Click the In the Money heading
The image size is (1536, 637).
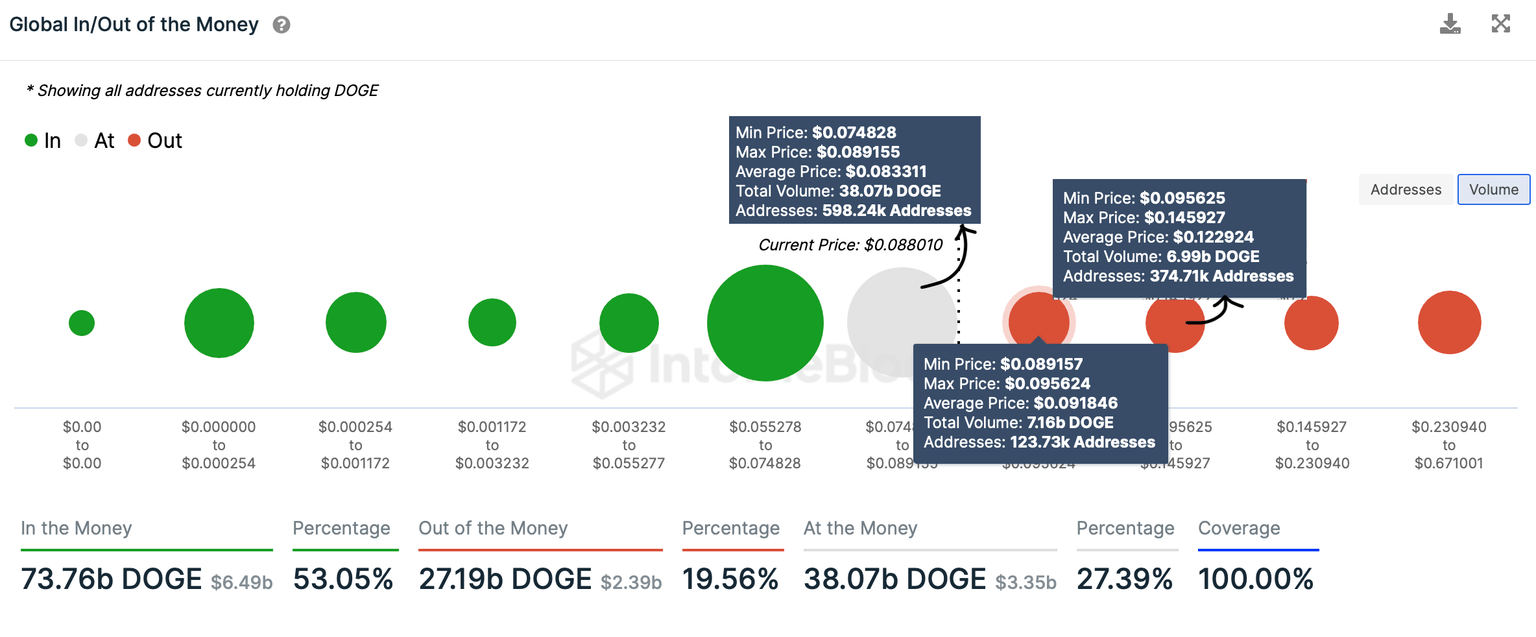point(76,528)
